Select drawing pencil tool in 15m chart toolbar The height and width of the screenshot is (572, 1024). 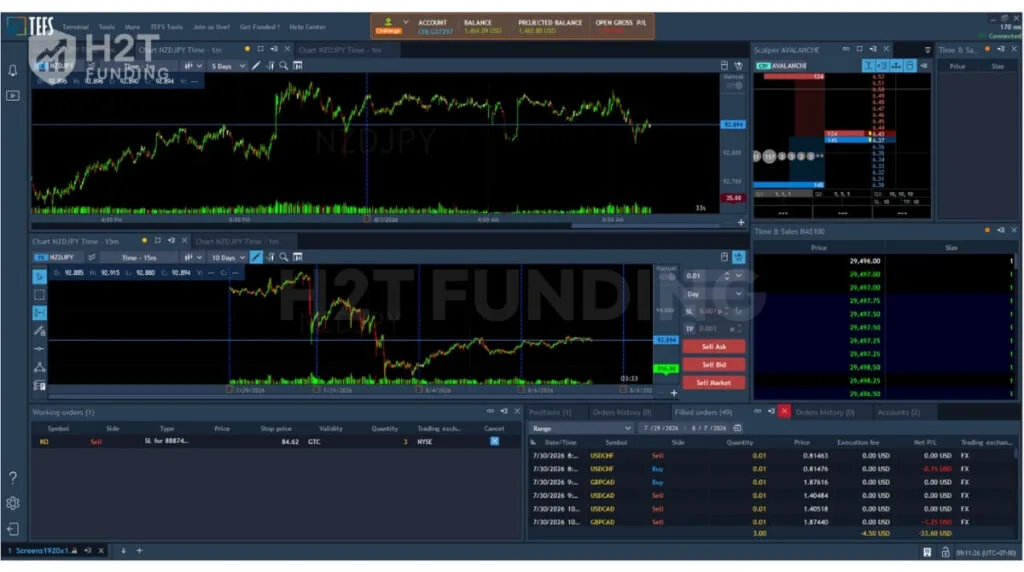[256, 257]
